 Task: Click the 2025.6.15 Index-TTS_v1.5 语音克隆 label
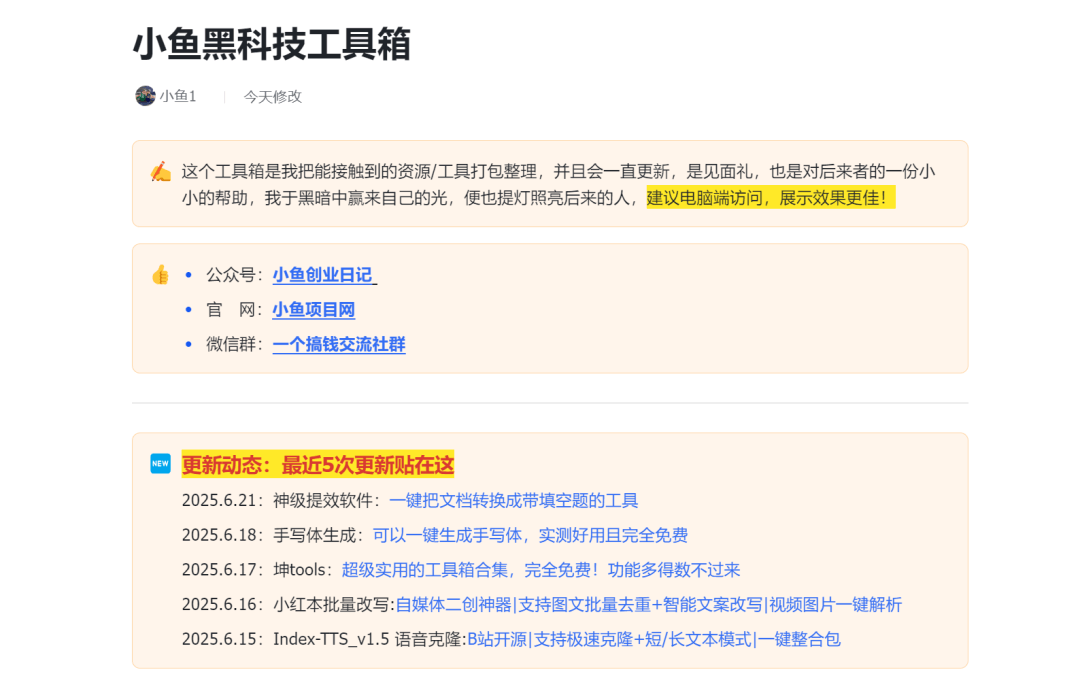tap(324, 639)
